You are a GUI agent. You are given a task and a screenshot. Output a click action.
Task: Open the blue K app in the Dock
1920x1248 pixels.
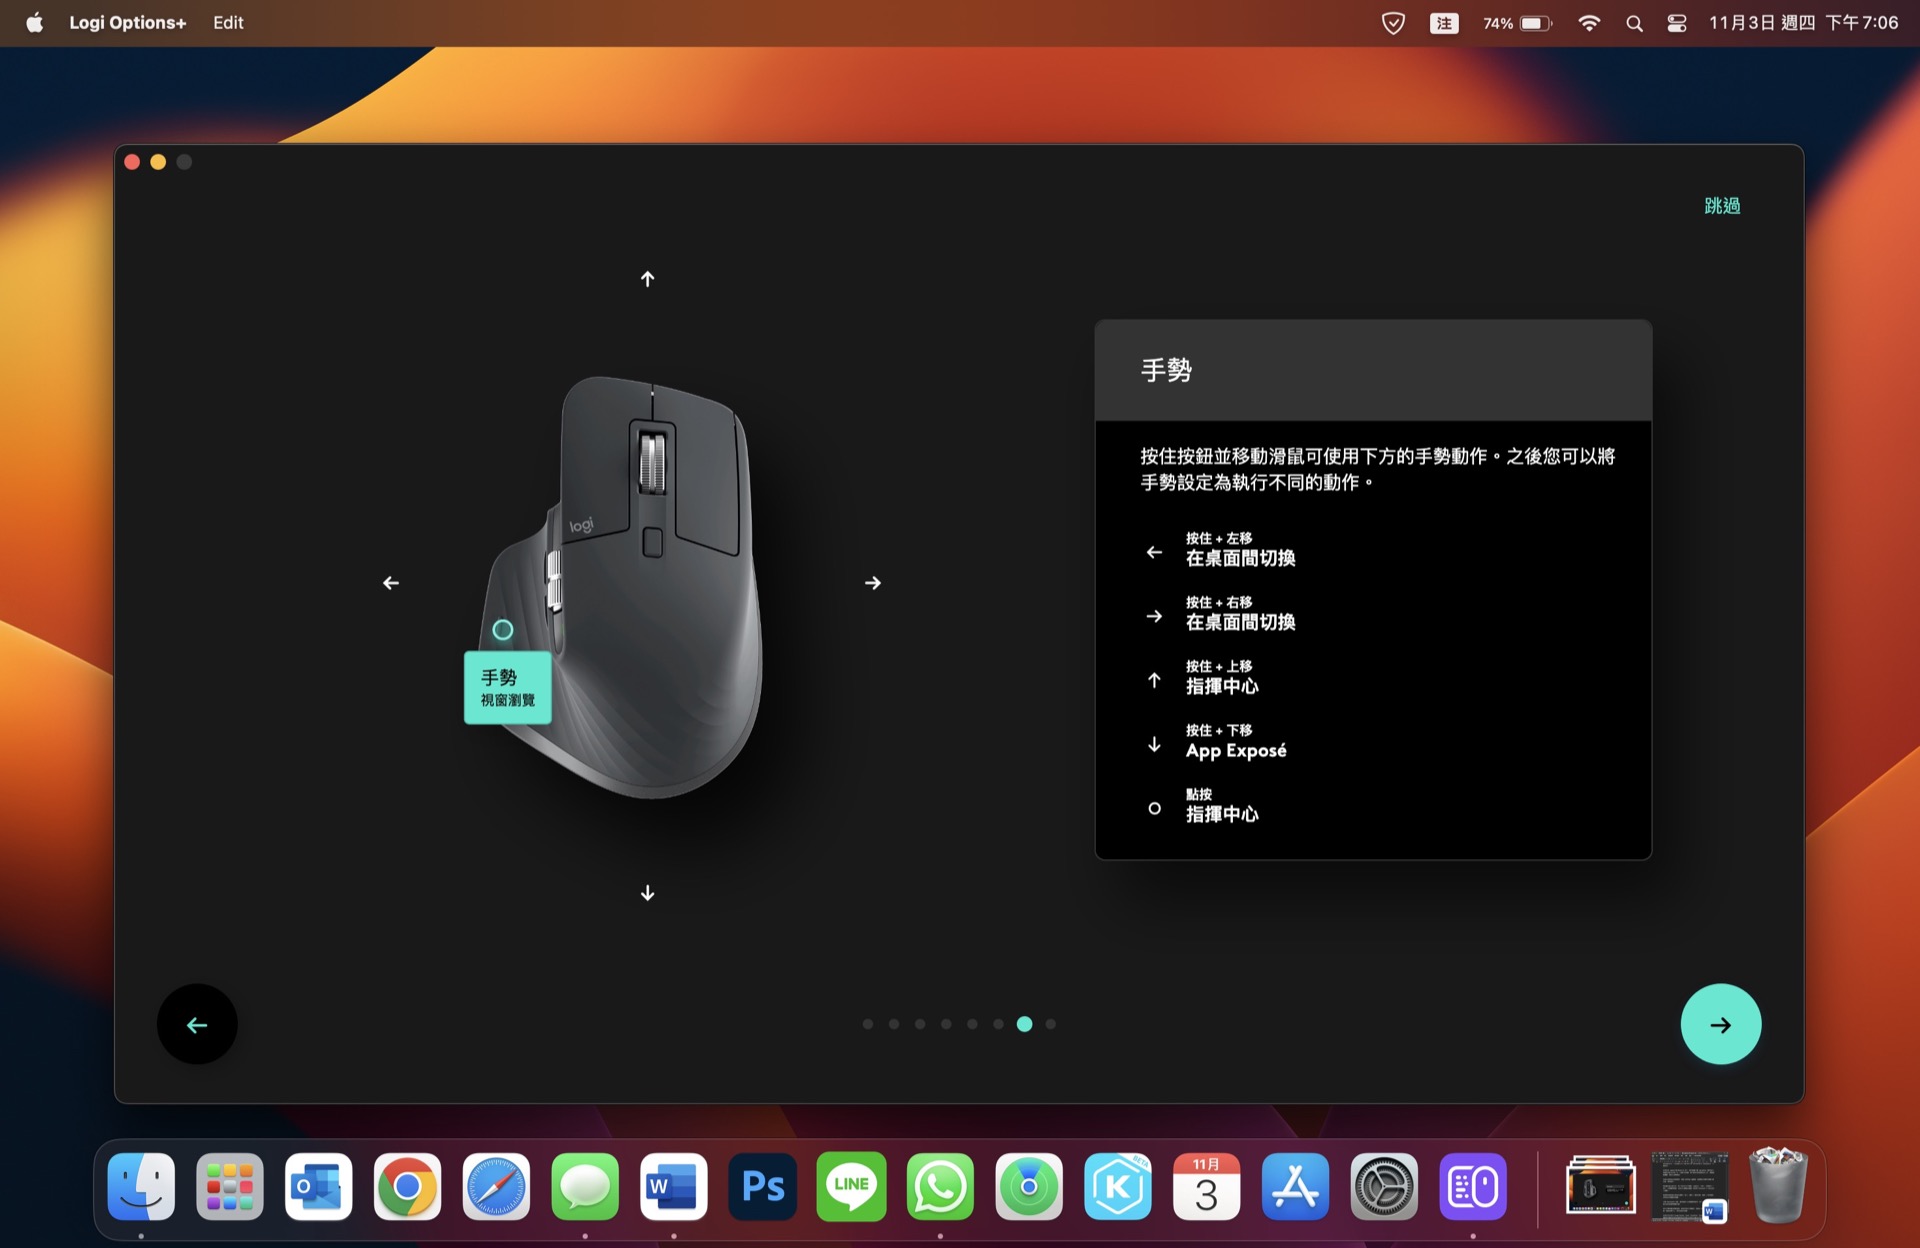click(1118, 1187)
